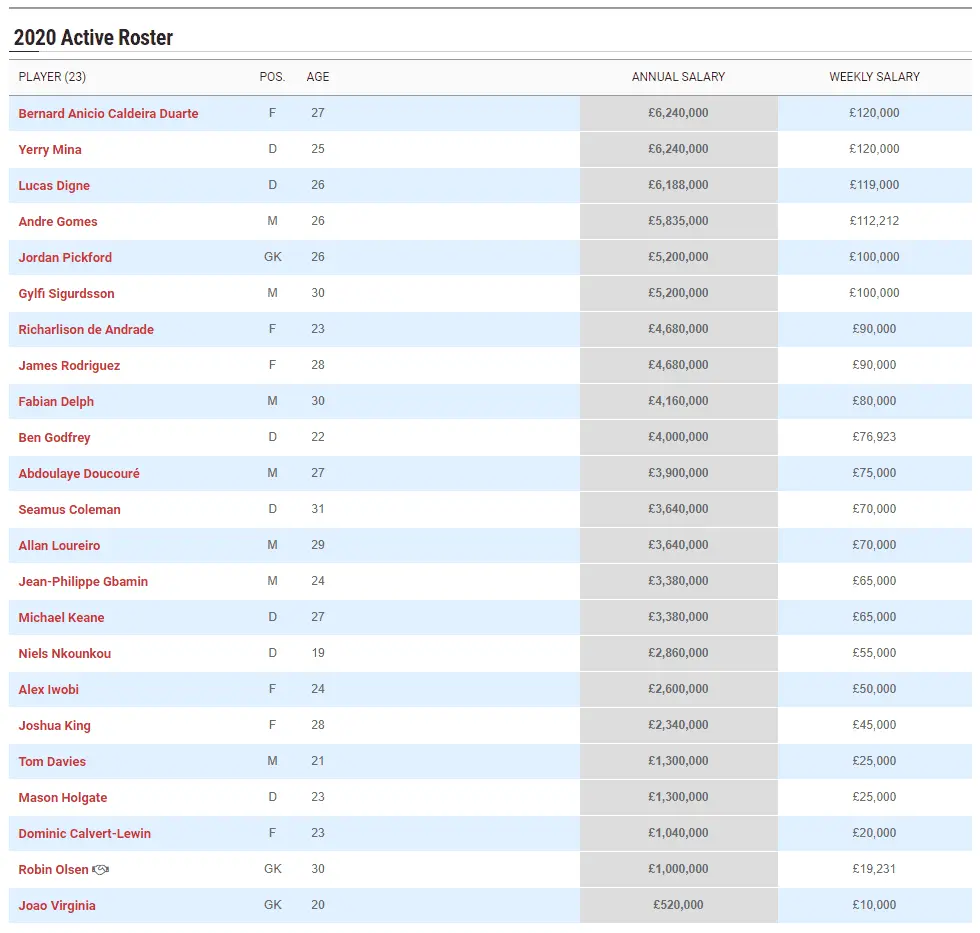Open Dominic Calvert-Lewin's player link

click(x=85, y=834)
